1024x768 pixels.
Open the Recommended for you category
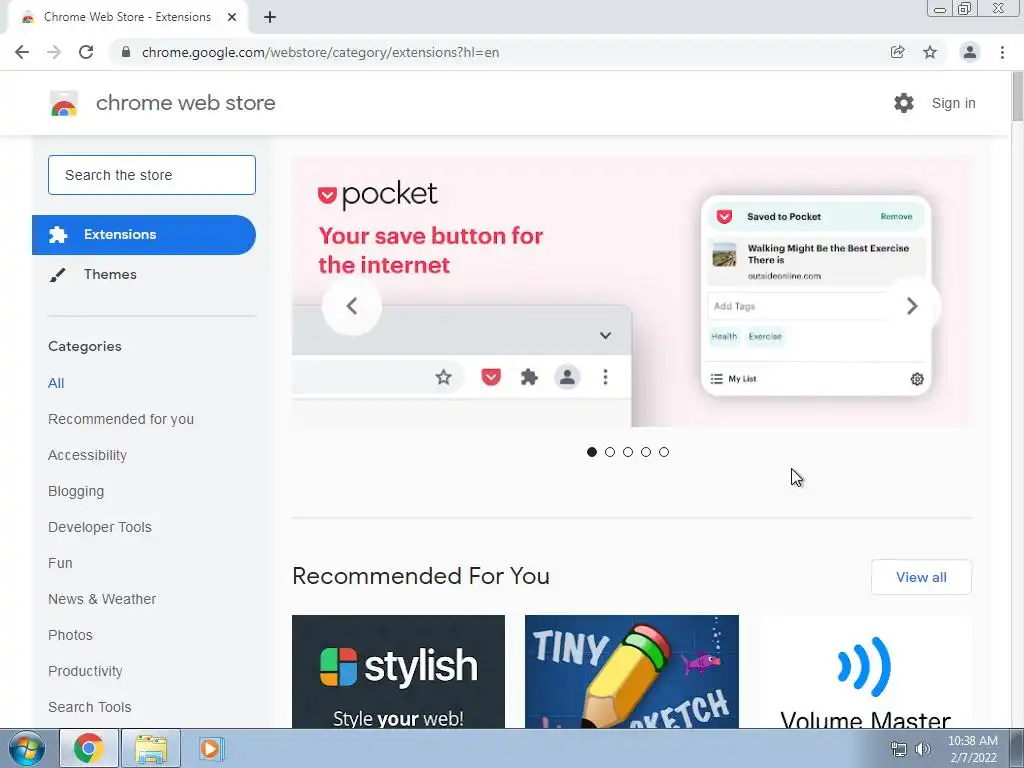click(121, 419)
